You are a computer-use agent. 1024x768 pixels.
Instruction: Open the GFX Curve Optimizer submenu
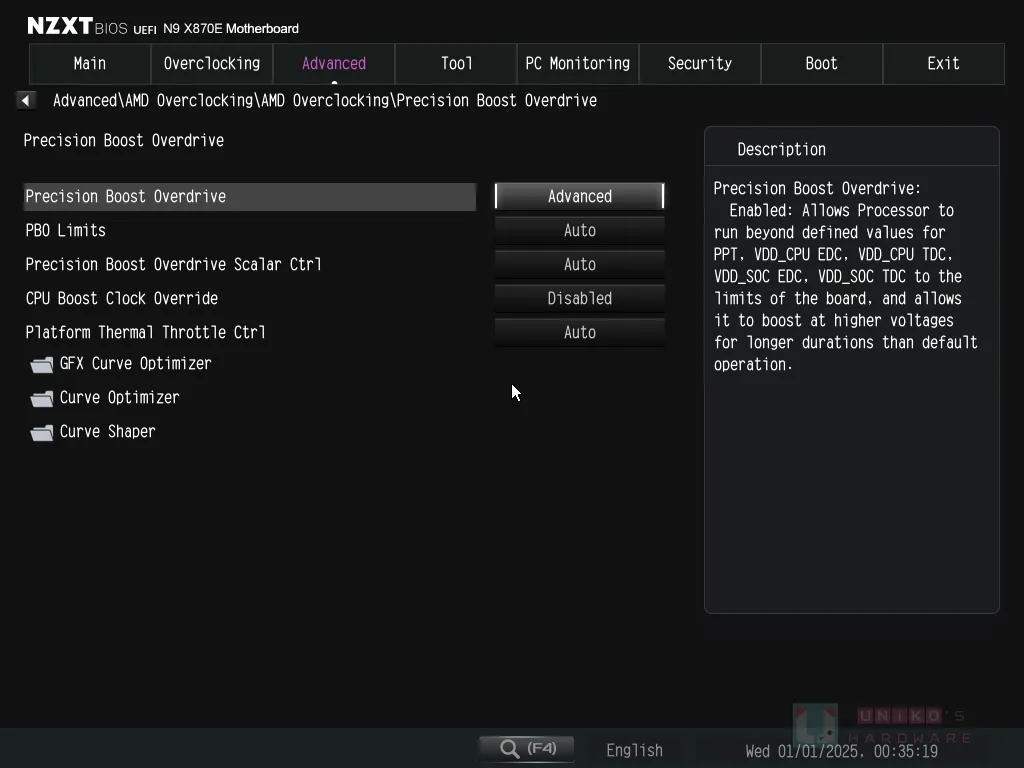click(x=135, y=364)
